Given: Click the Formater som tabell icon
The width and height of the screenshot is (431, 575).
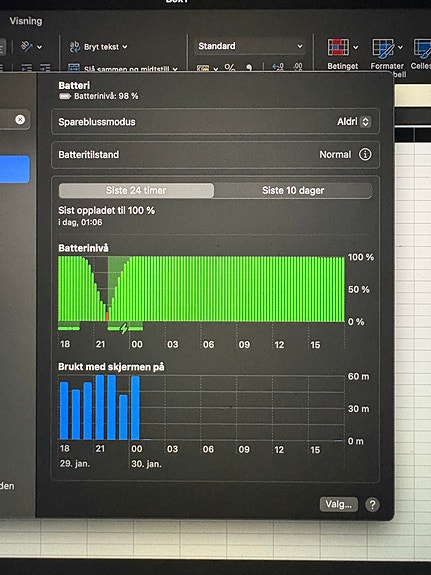Looking at the screenshot, I should coord(383,48).
